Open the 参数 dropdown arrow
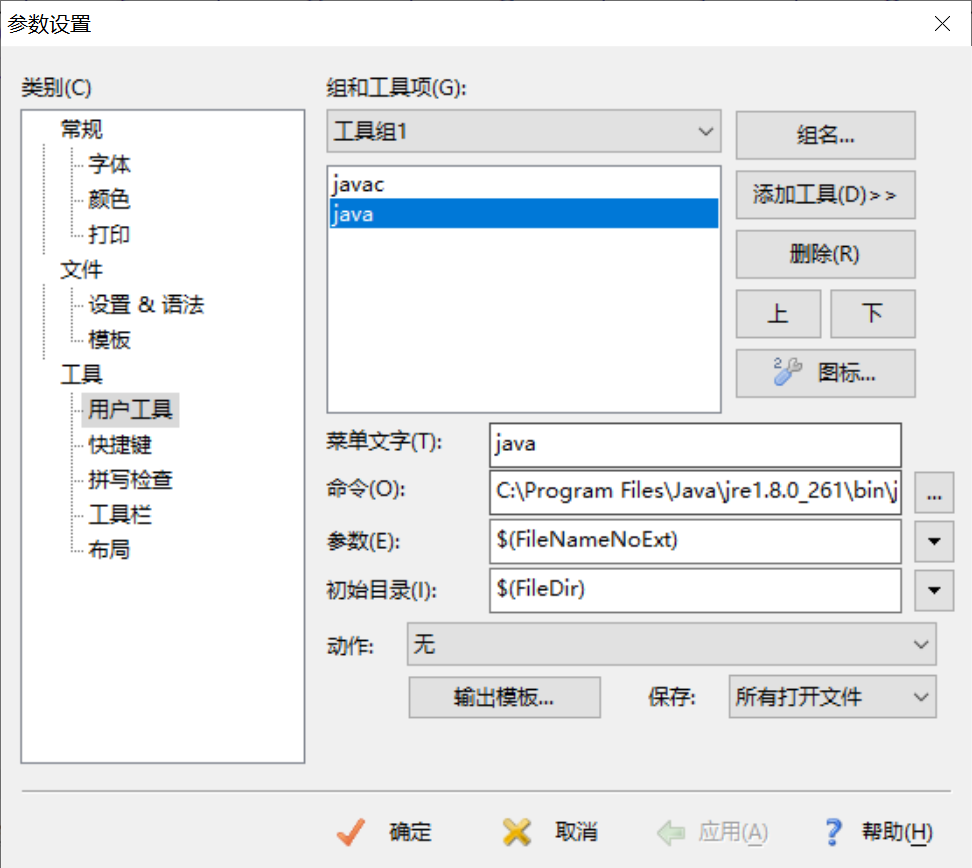This screenshot has height=868, width=972. point(934,541)
